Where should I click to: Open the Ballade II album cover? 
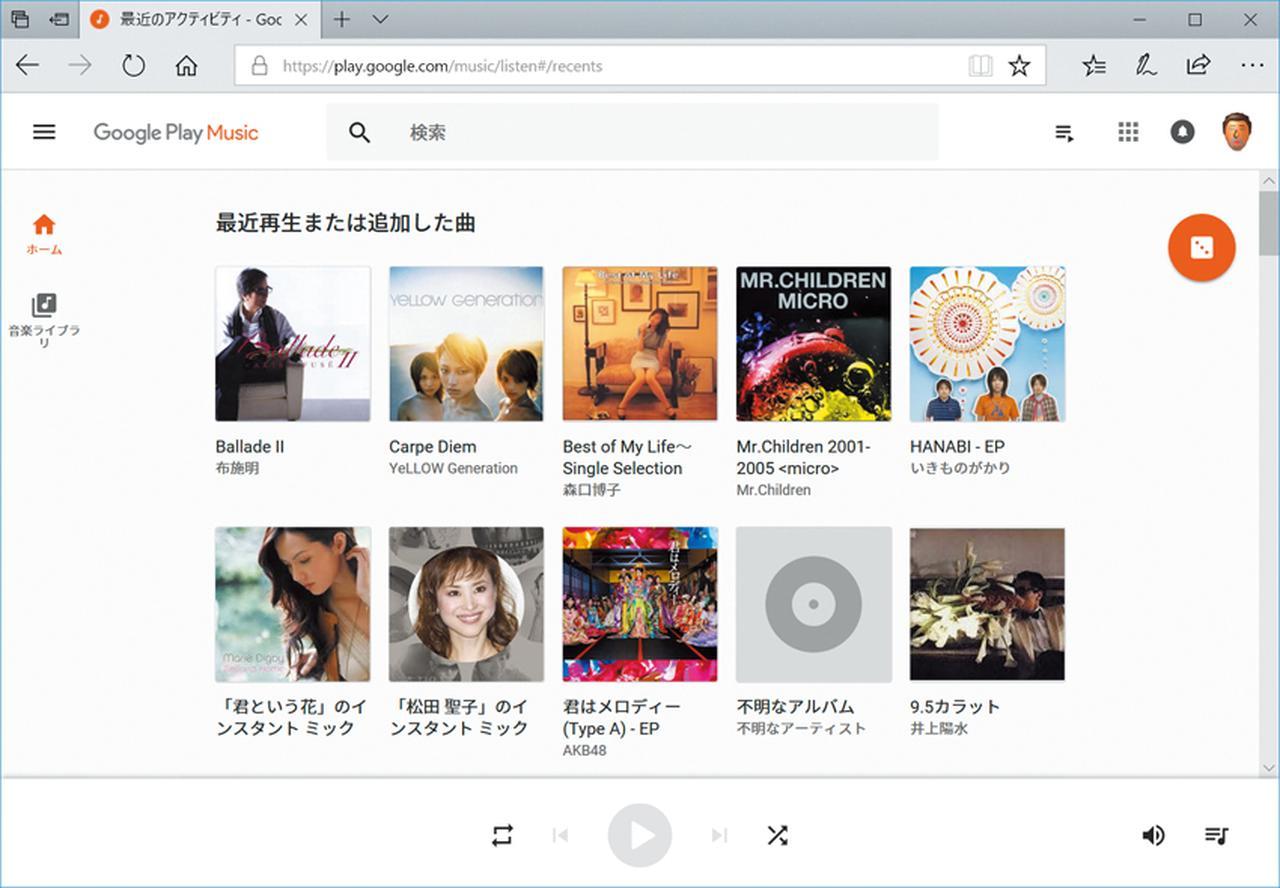pos(293,343)
